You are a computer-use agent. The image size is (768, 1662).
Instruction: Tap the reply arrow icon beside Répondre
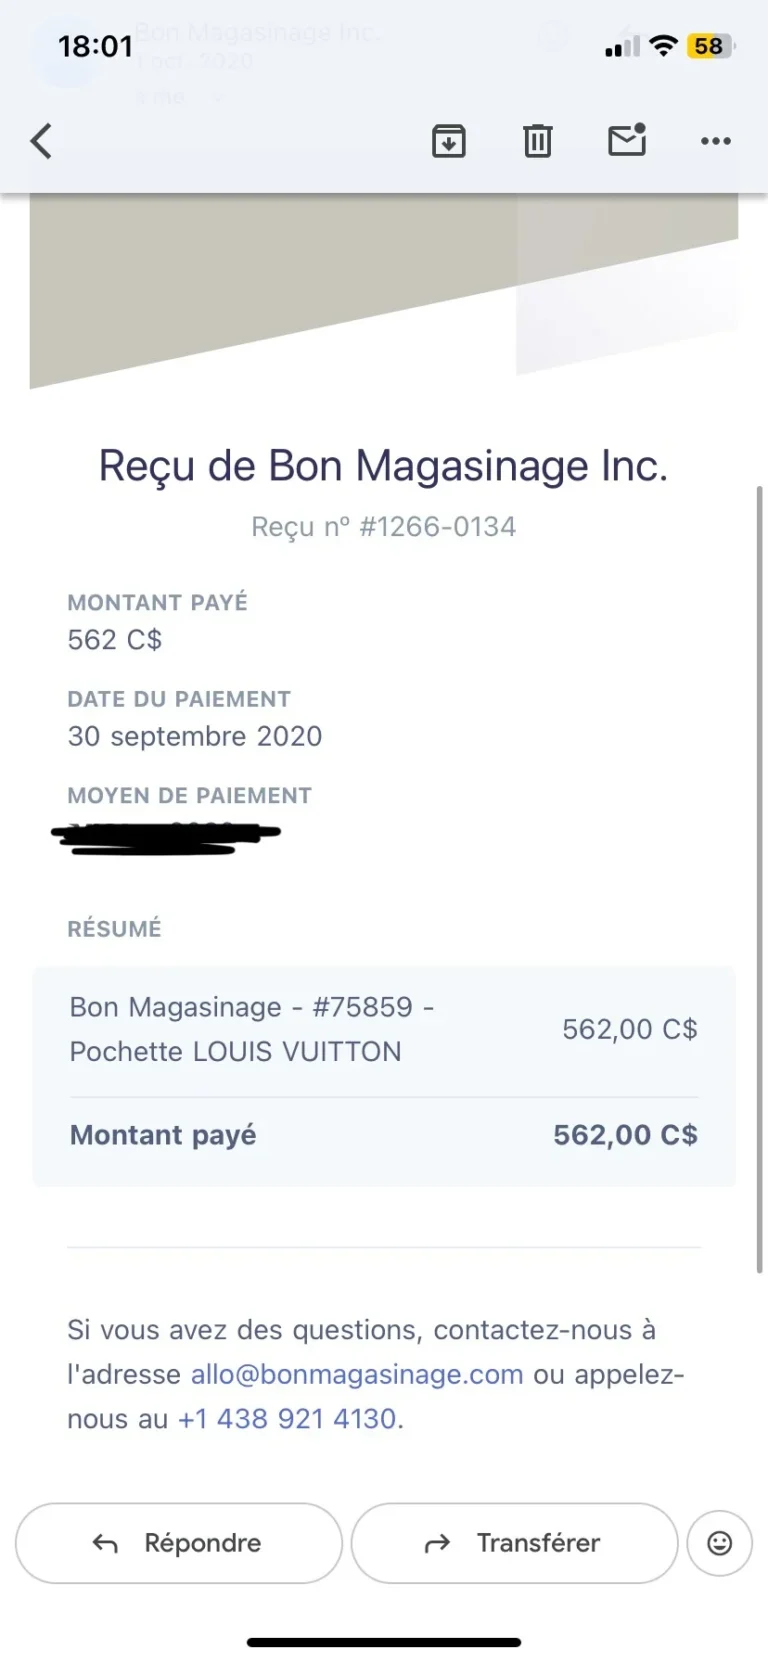coord(105,1544)
